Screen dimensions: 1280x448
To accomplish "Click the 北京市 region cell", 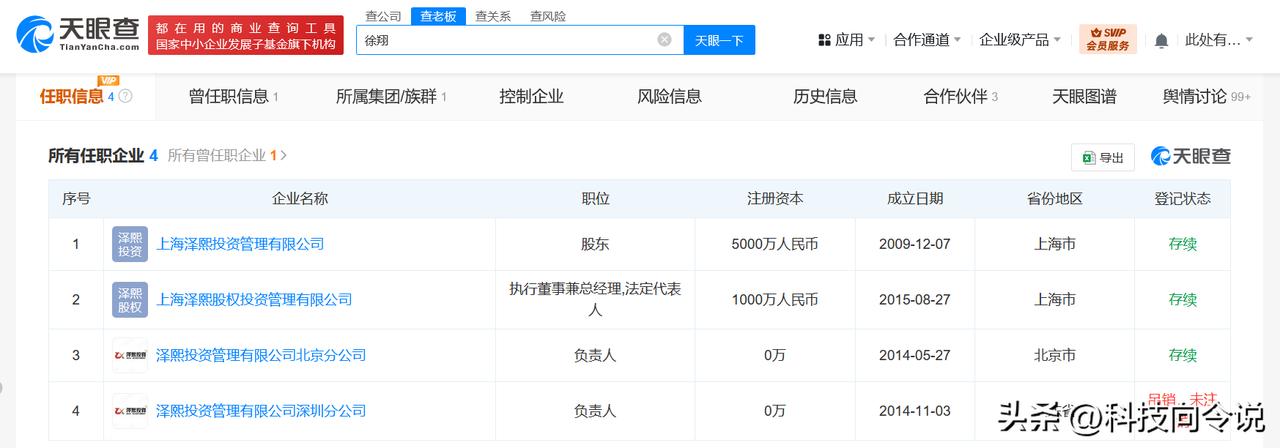I will [1055, 355].
